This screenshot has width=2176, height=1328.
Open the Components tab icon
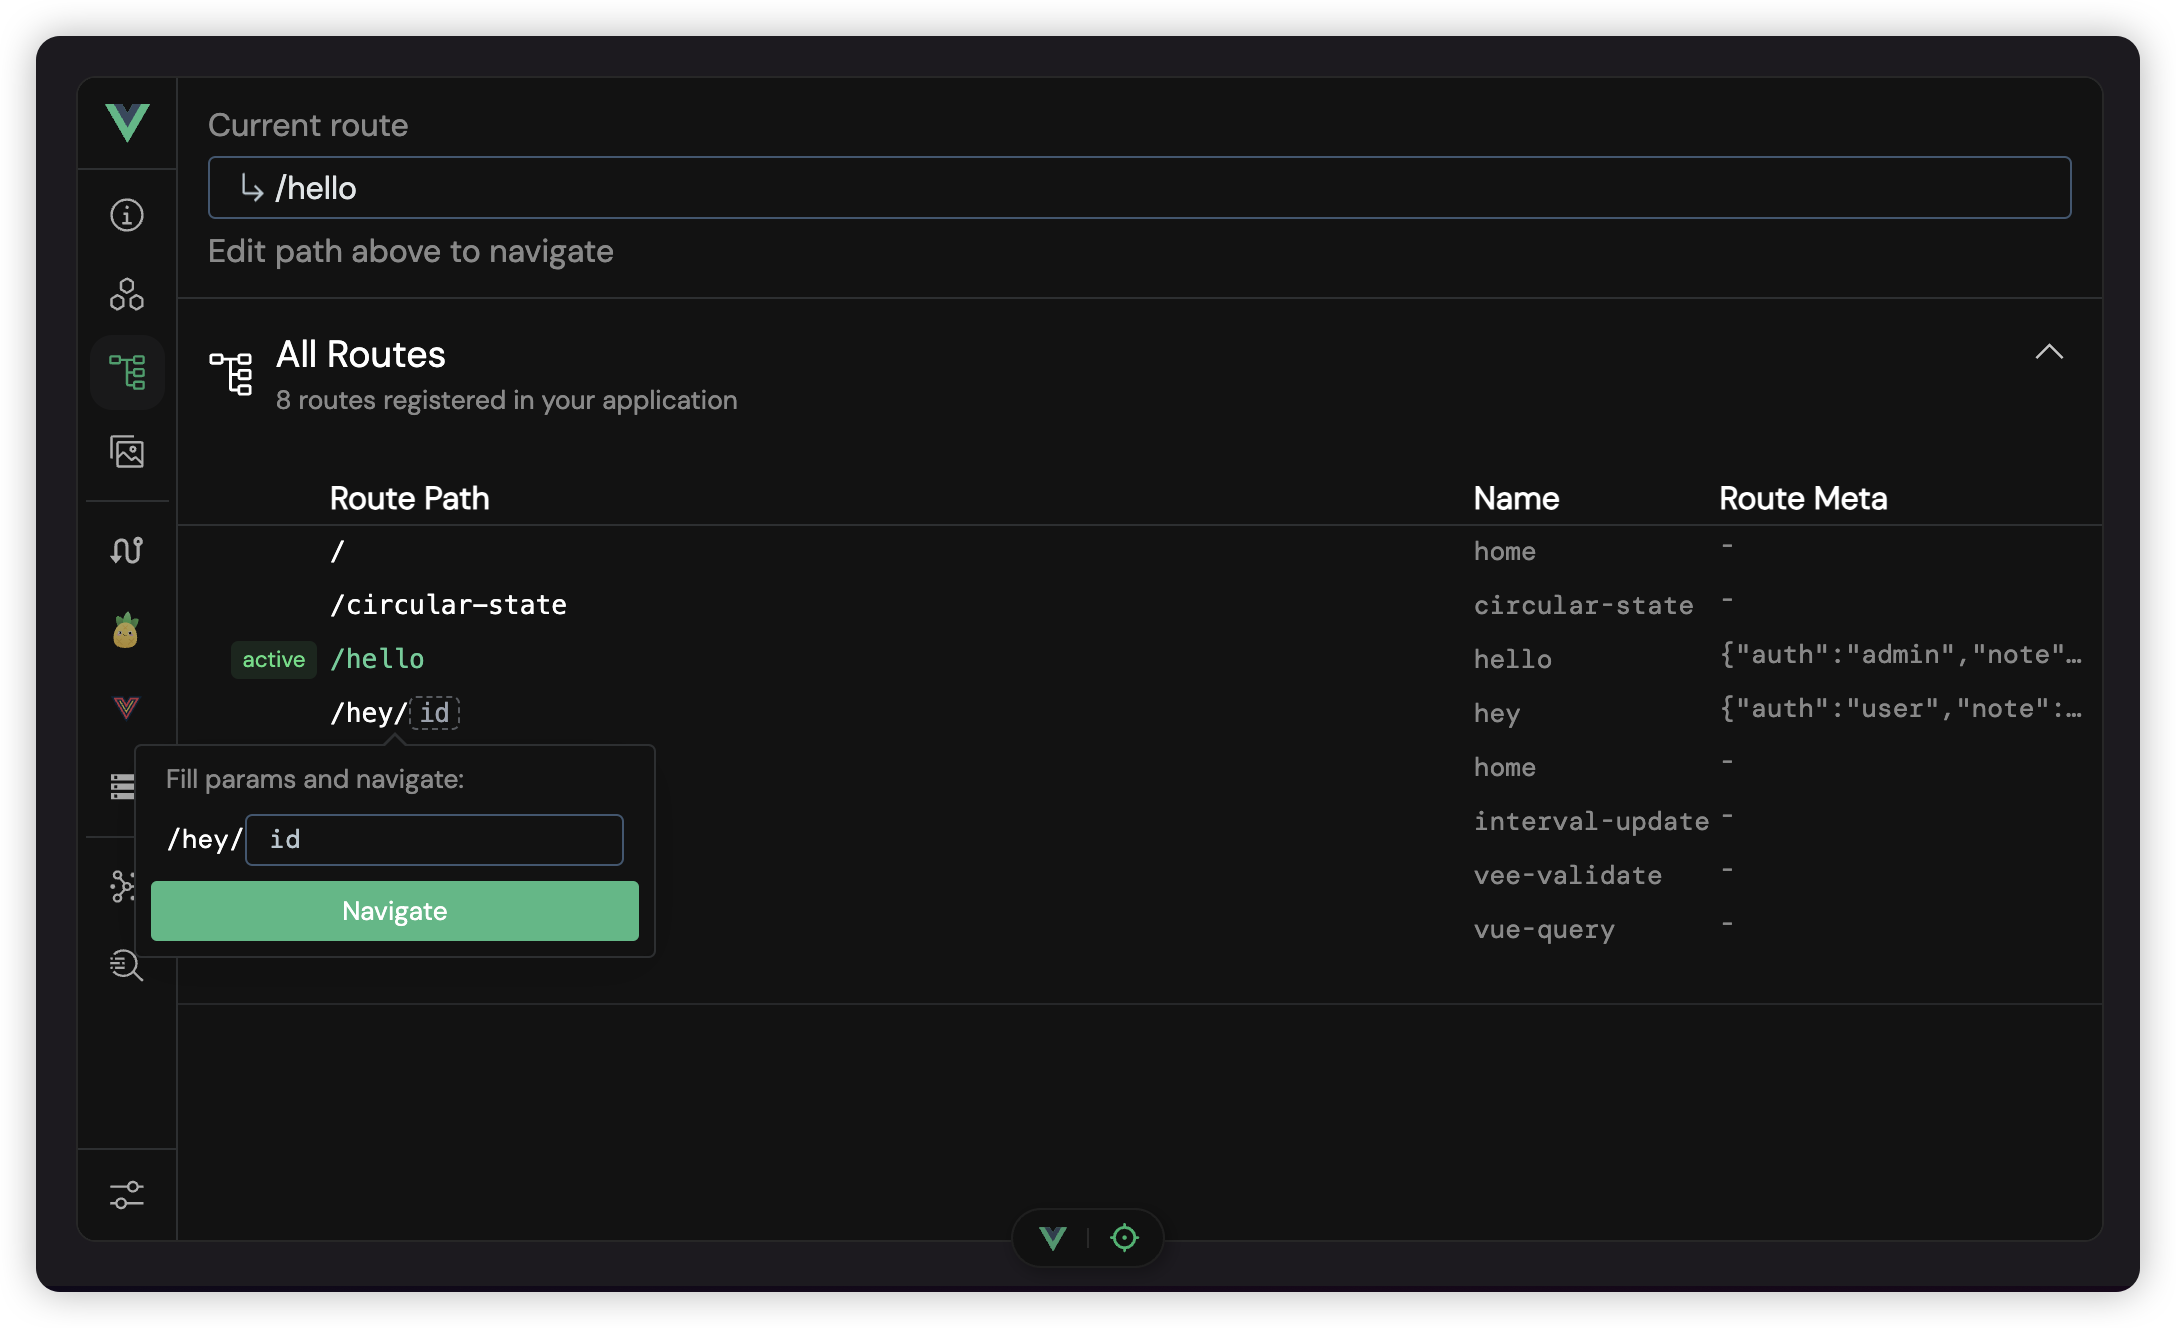(127, 294)
